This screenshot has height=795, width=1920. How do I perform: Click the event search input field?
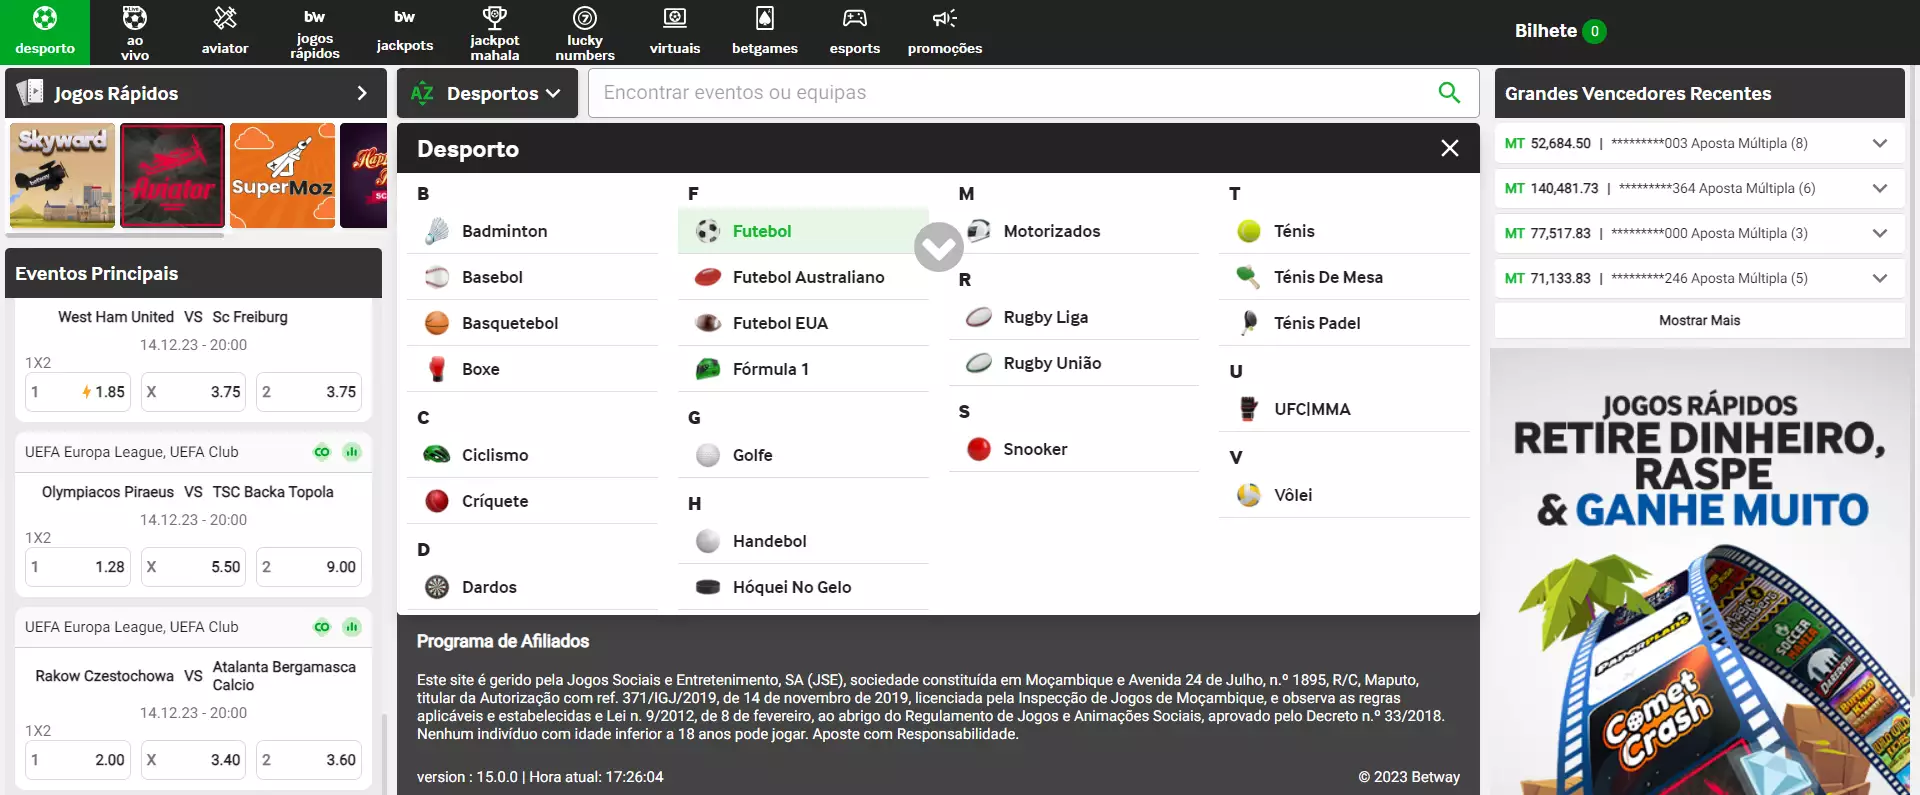1010,93
